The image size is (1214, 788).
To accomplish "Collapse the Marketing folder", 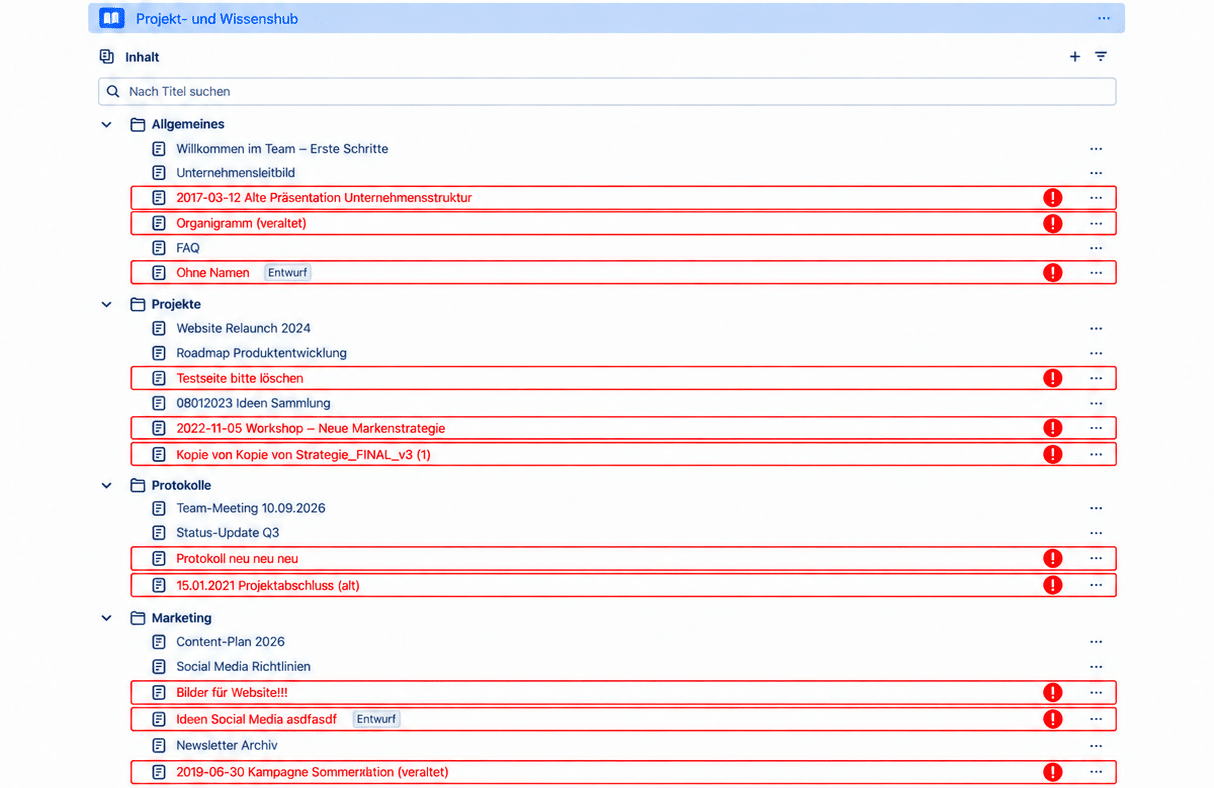I will (107, 618).
